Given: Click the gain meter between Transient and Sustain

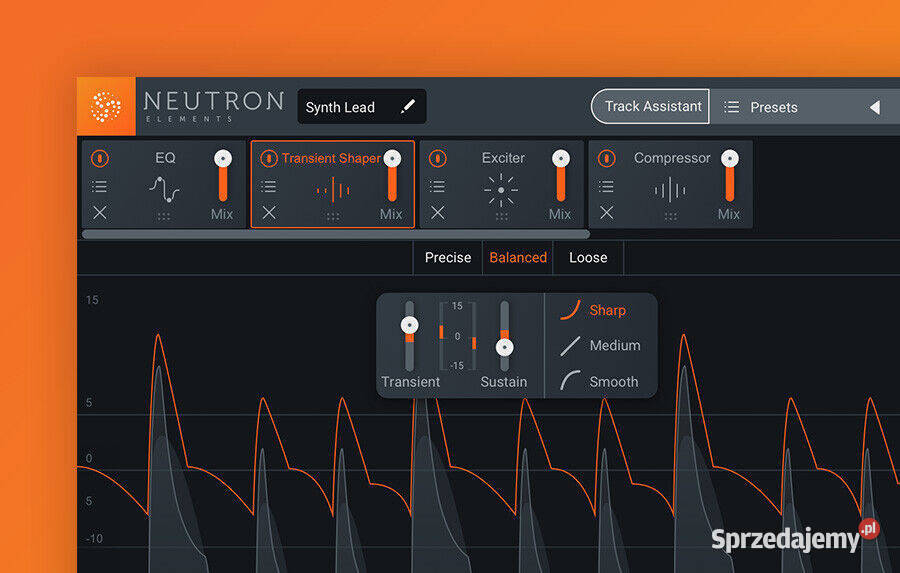Looking at the screenshot, I should (457, 336).
